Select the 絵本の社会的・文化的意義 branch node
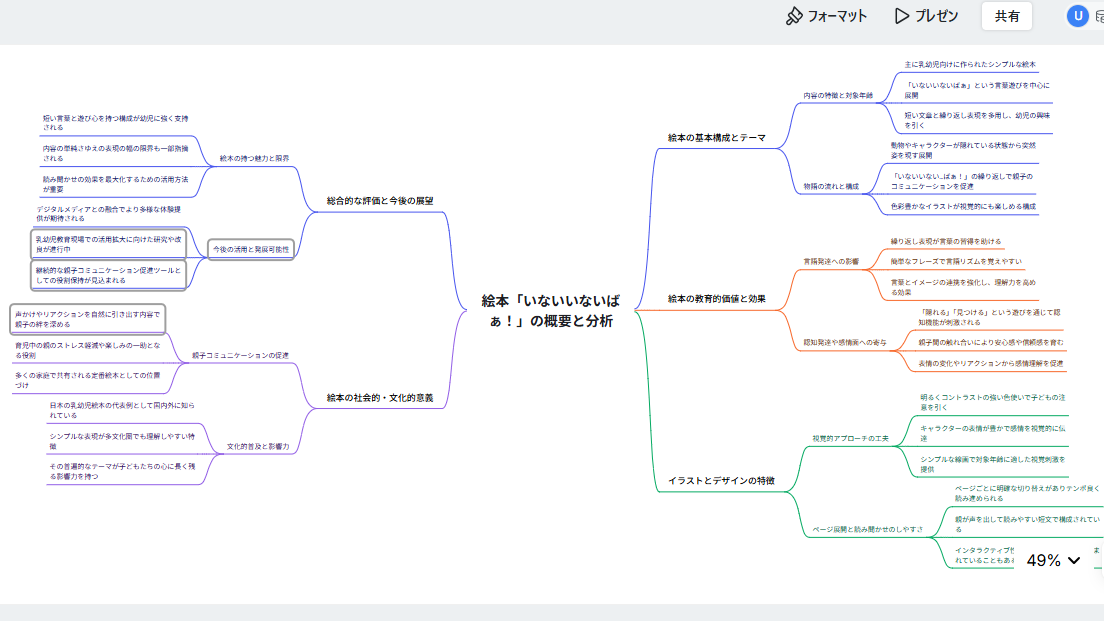The width and height of the screenshot is (1104, 621). [380, 398]
